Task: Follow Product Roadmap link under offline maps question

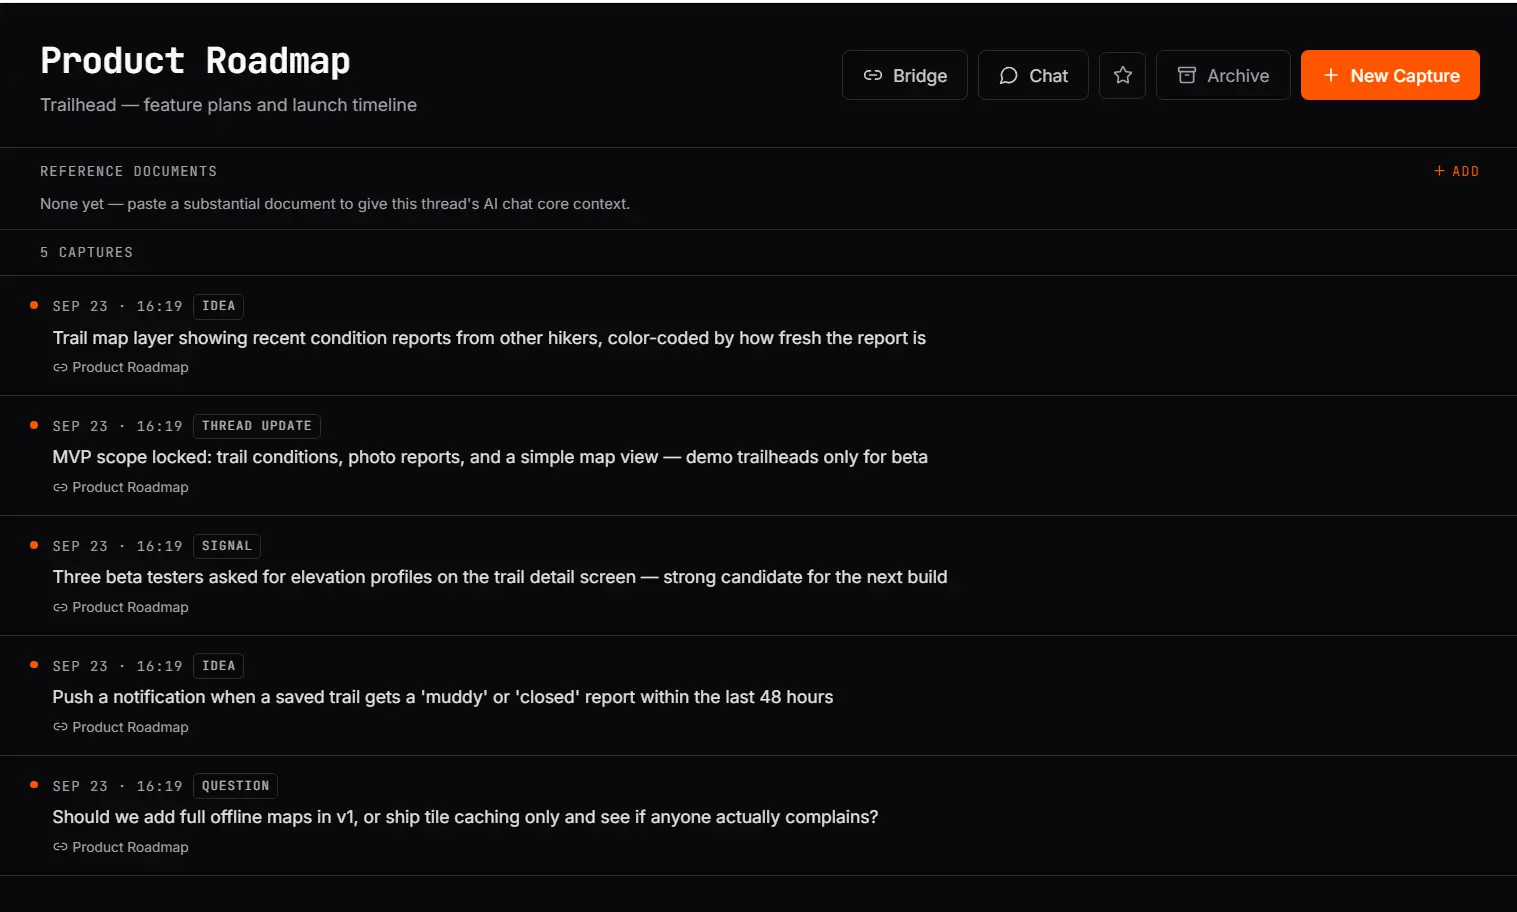Action: [x=121, y=847]
